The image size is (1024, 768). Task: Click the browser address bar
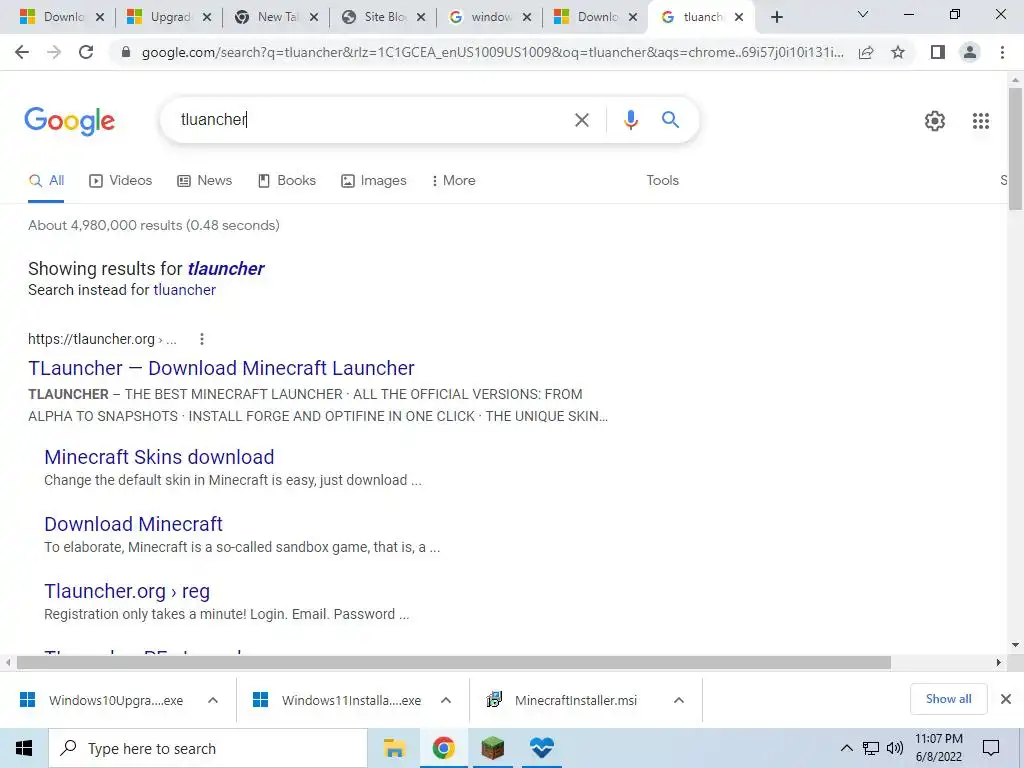pyautogui.click(x=492, y=52)
